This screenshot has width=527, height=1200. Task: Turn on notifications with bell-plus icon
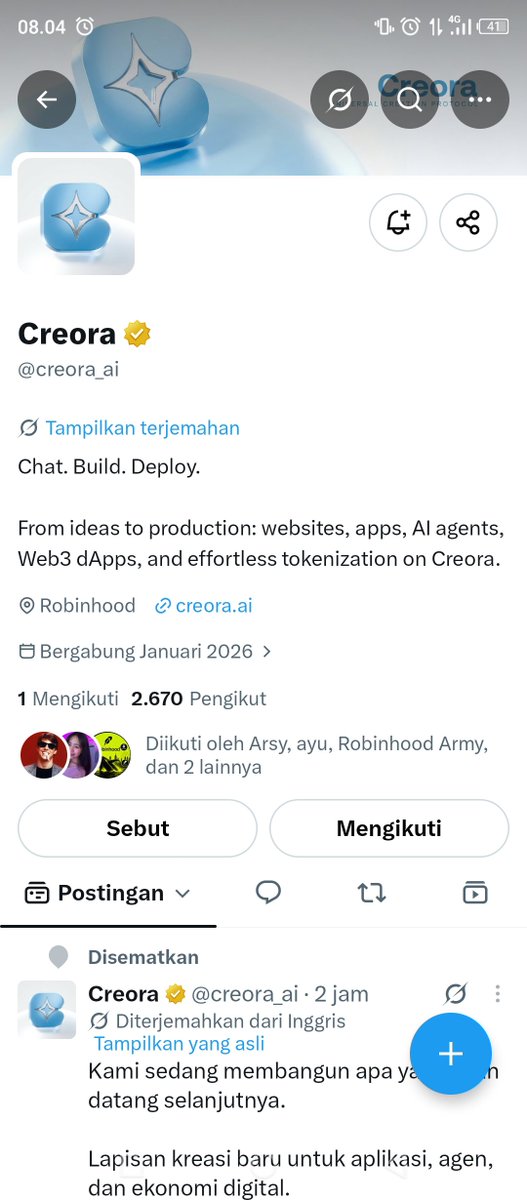tap(398, 222)
